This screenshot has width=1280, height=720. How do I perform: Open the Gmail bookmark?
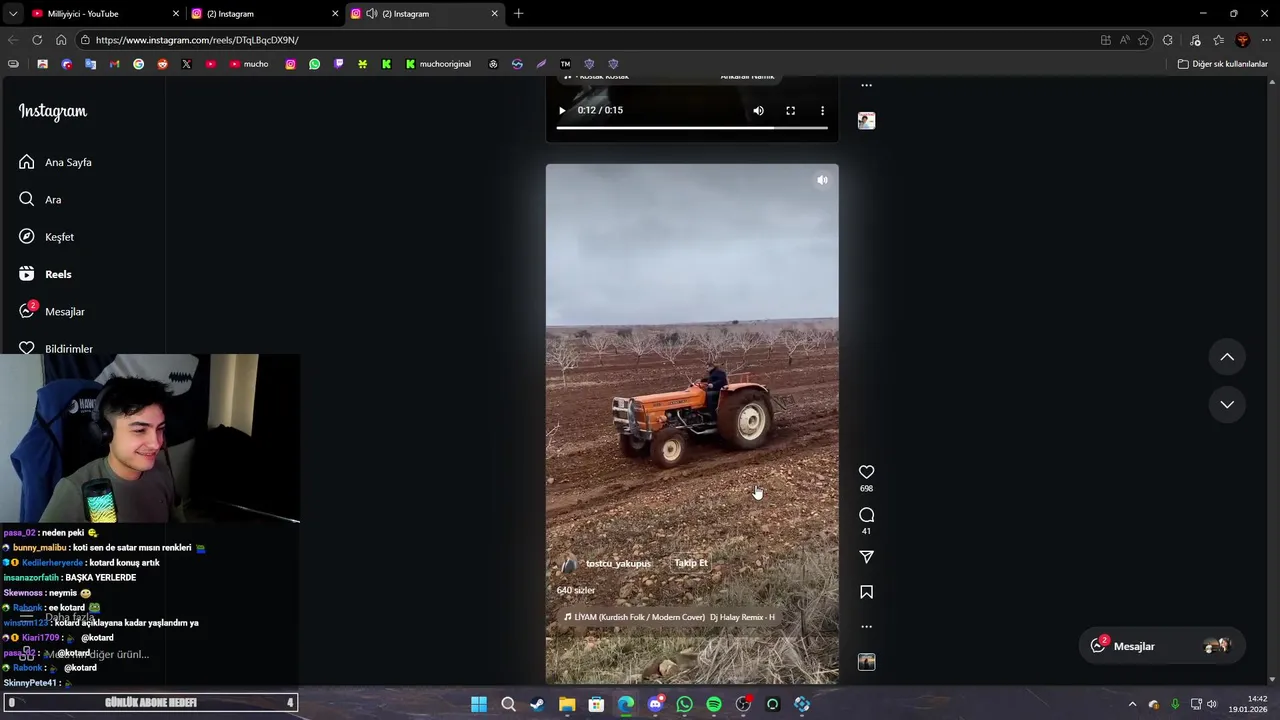click(114, 64)
